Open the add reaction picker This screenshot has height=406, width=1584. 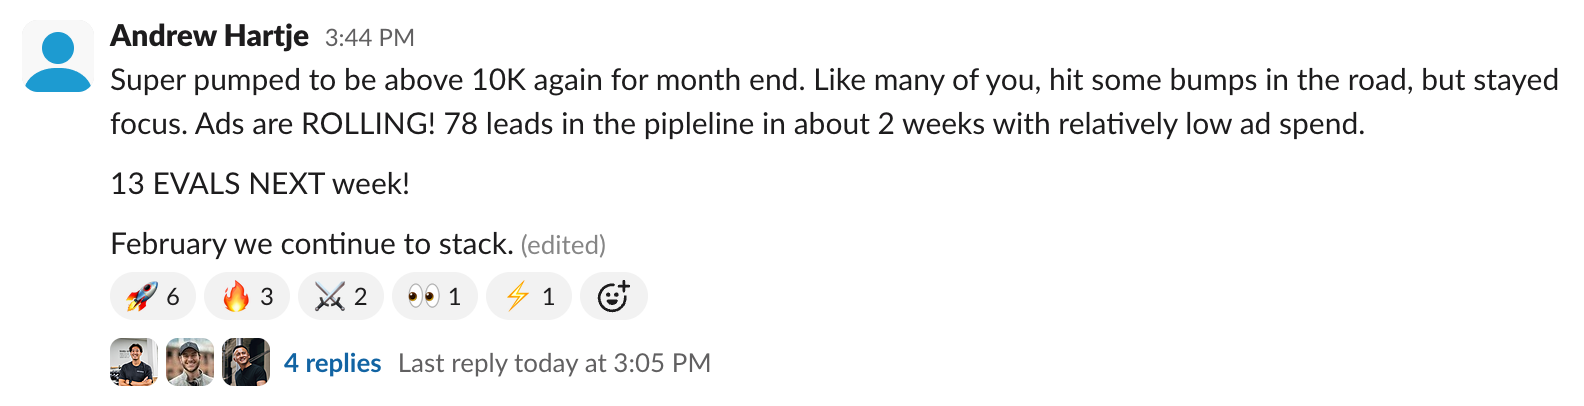tap(613, 297)
